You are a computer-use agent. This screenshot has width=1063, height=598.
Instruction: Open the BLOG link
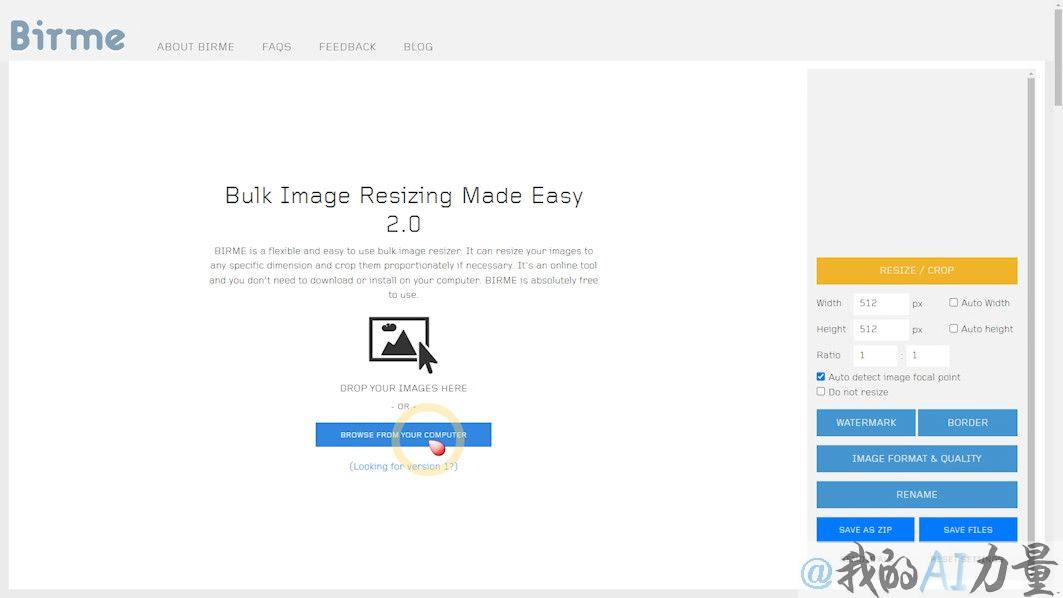[418, 47]
